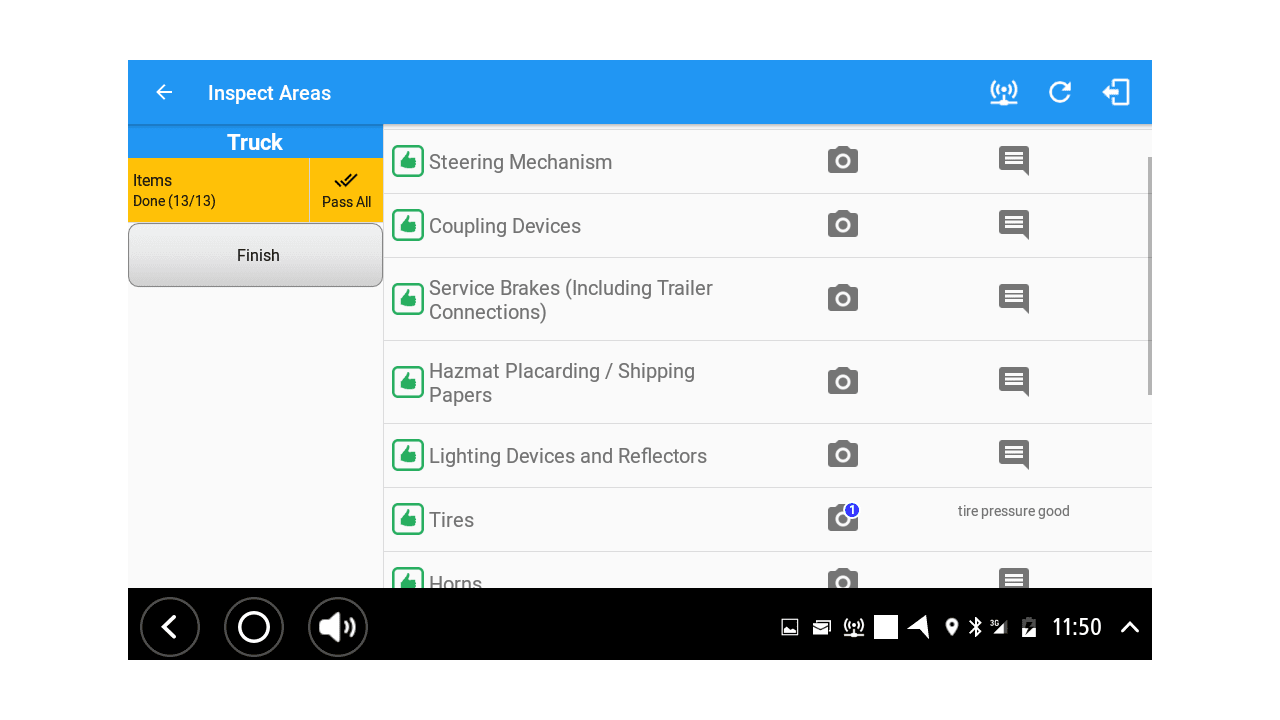
Task: Toggle thumbs-up for Steering Mechanism
Action: click(x=408, y=161)
